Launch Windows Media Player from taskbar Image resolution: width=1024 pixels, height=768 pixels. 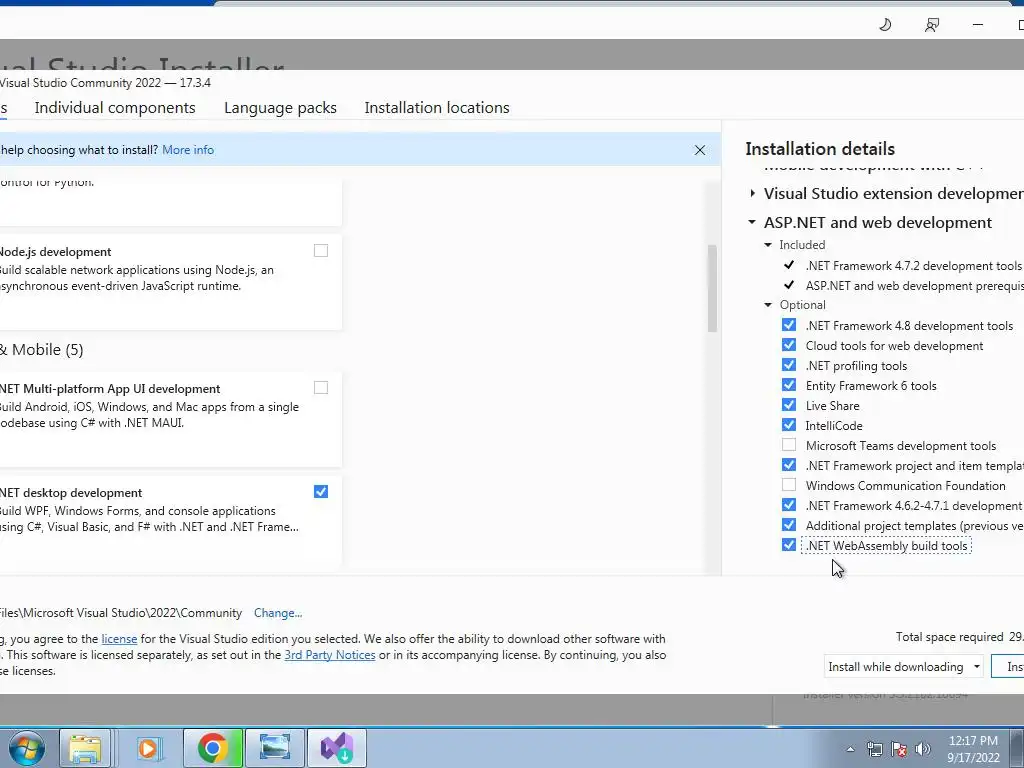tap(150, 748)
